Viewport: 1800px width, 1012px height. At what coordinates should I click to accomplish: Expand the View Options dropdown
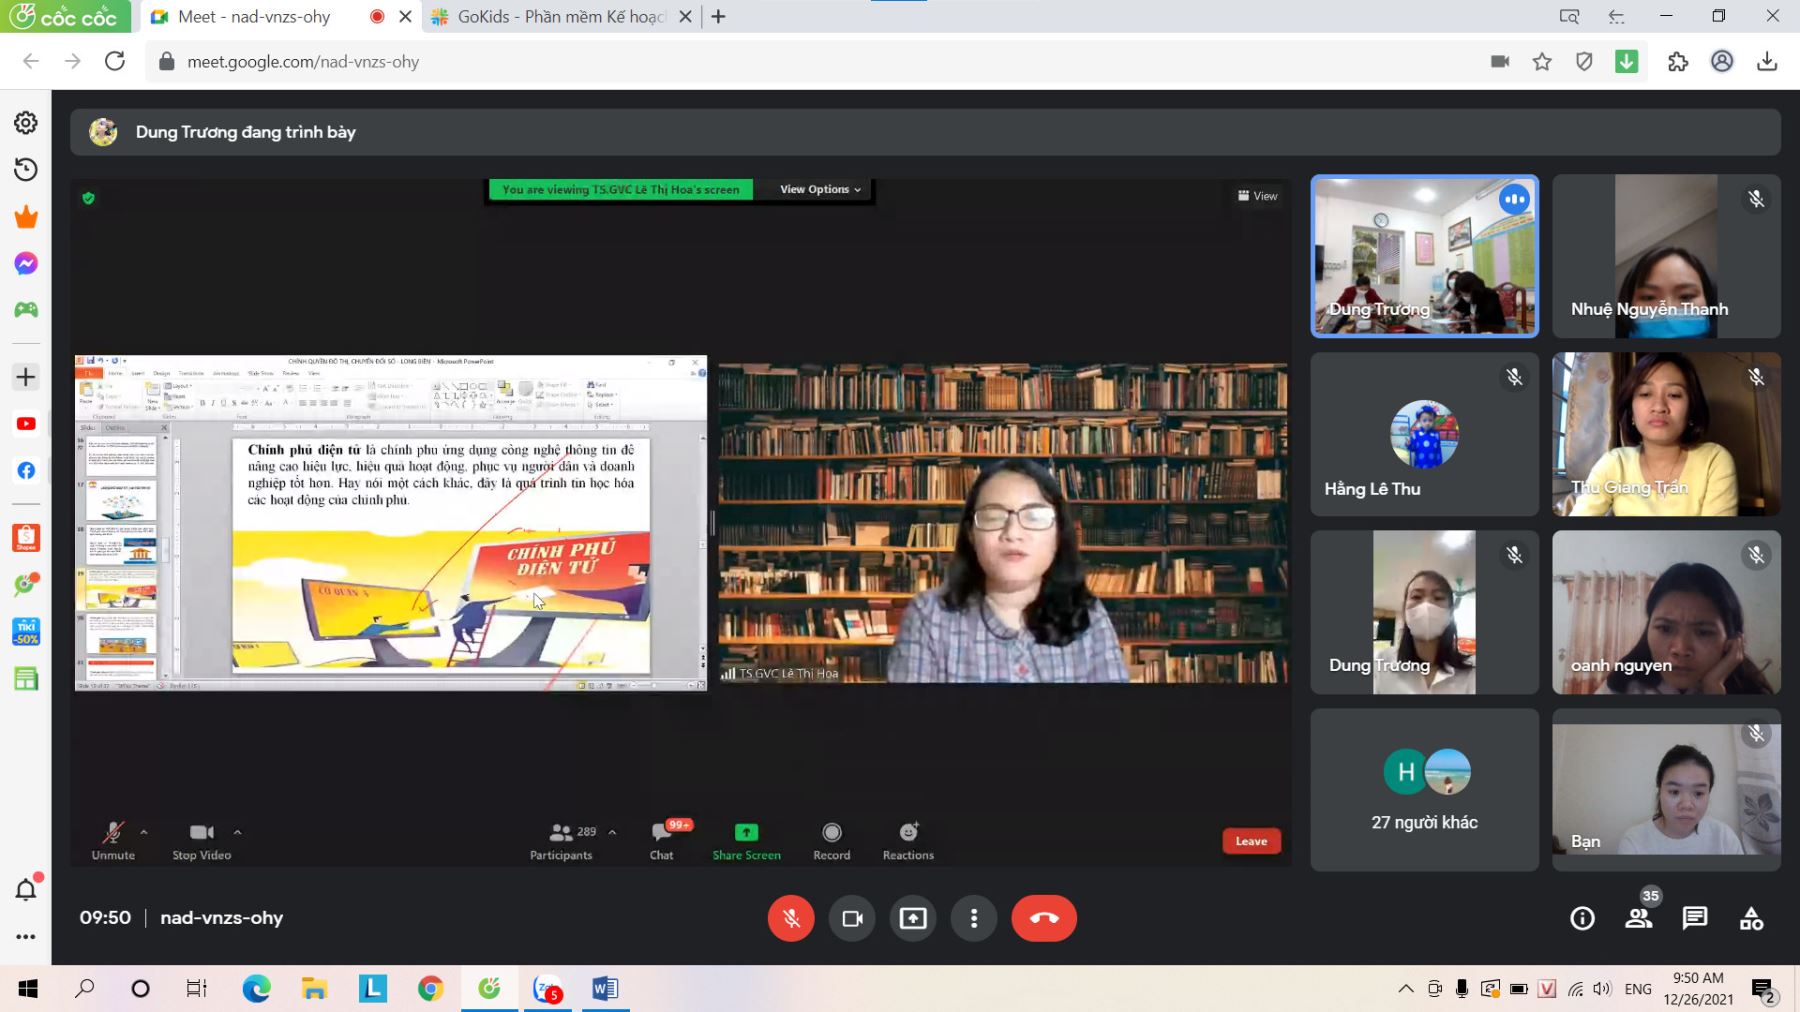[x=820, y=189]
